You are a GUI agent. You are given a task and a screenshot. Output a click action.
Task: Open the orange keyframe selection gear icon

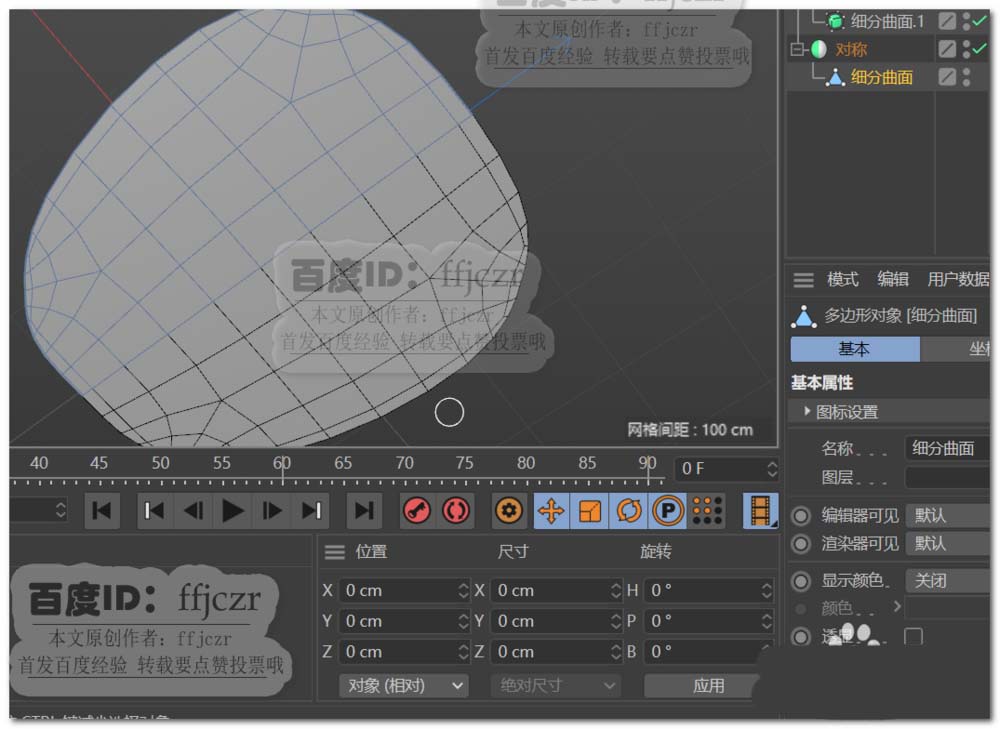(508, 511)
